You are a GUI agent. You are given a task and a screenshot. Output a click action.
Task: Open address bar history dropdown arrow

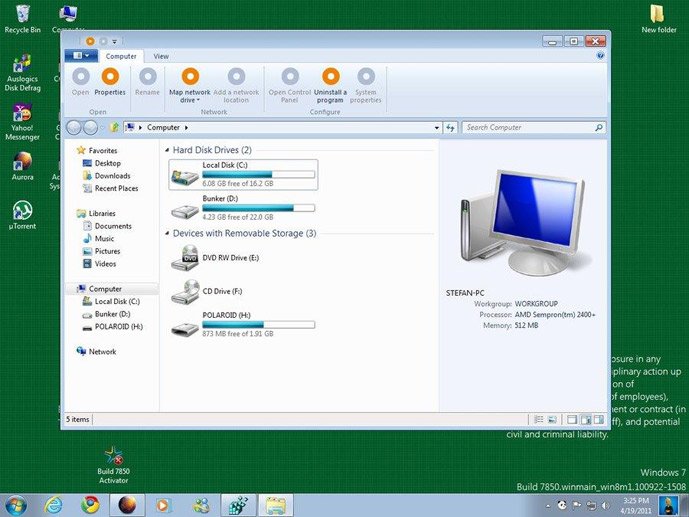[x=436, y=128]
